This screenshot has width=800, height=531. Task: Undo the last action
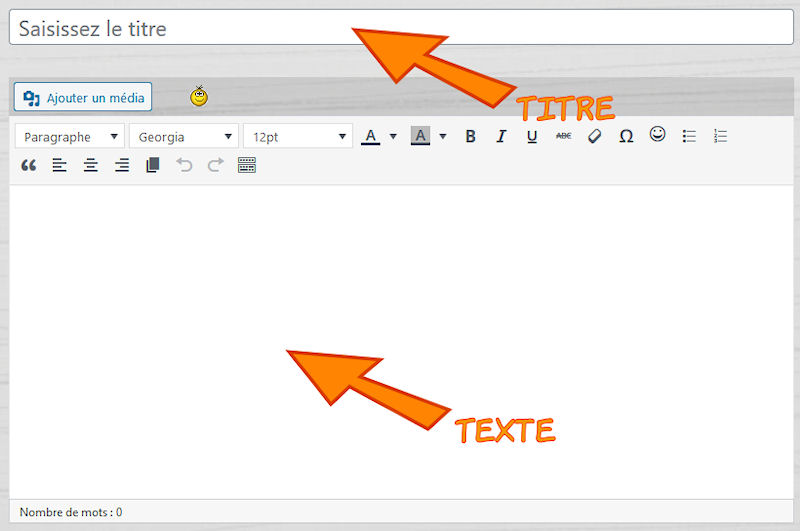click(x=184, y=165)
